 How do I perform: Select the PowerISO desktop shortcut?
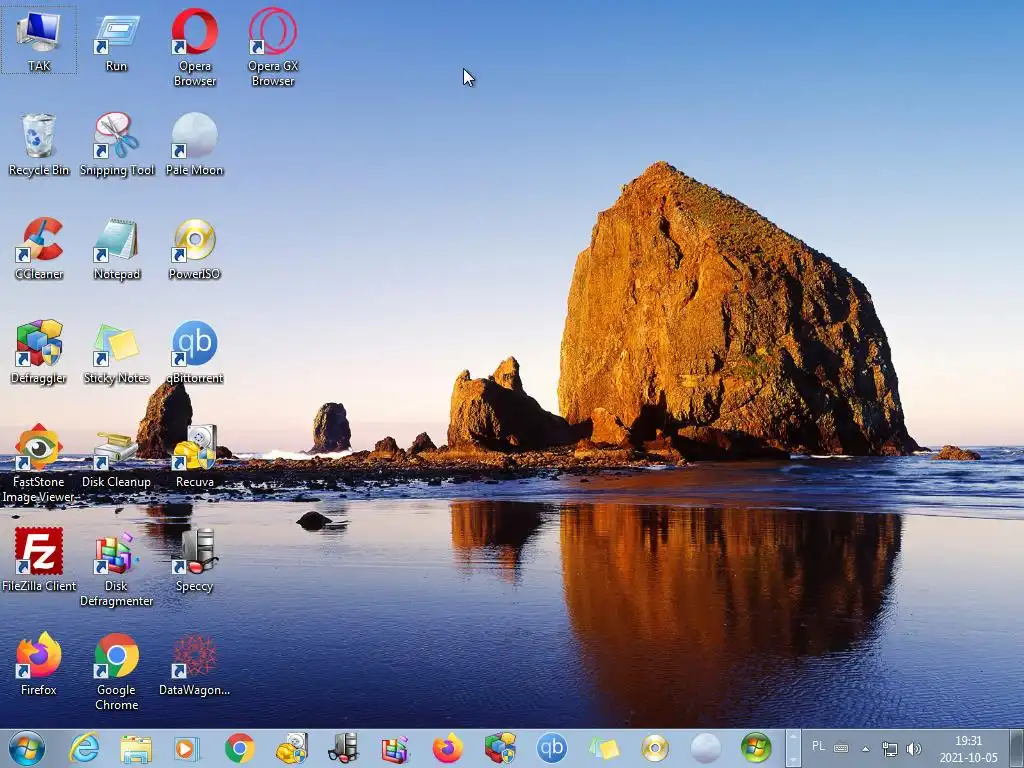pos(195,248)
